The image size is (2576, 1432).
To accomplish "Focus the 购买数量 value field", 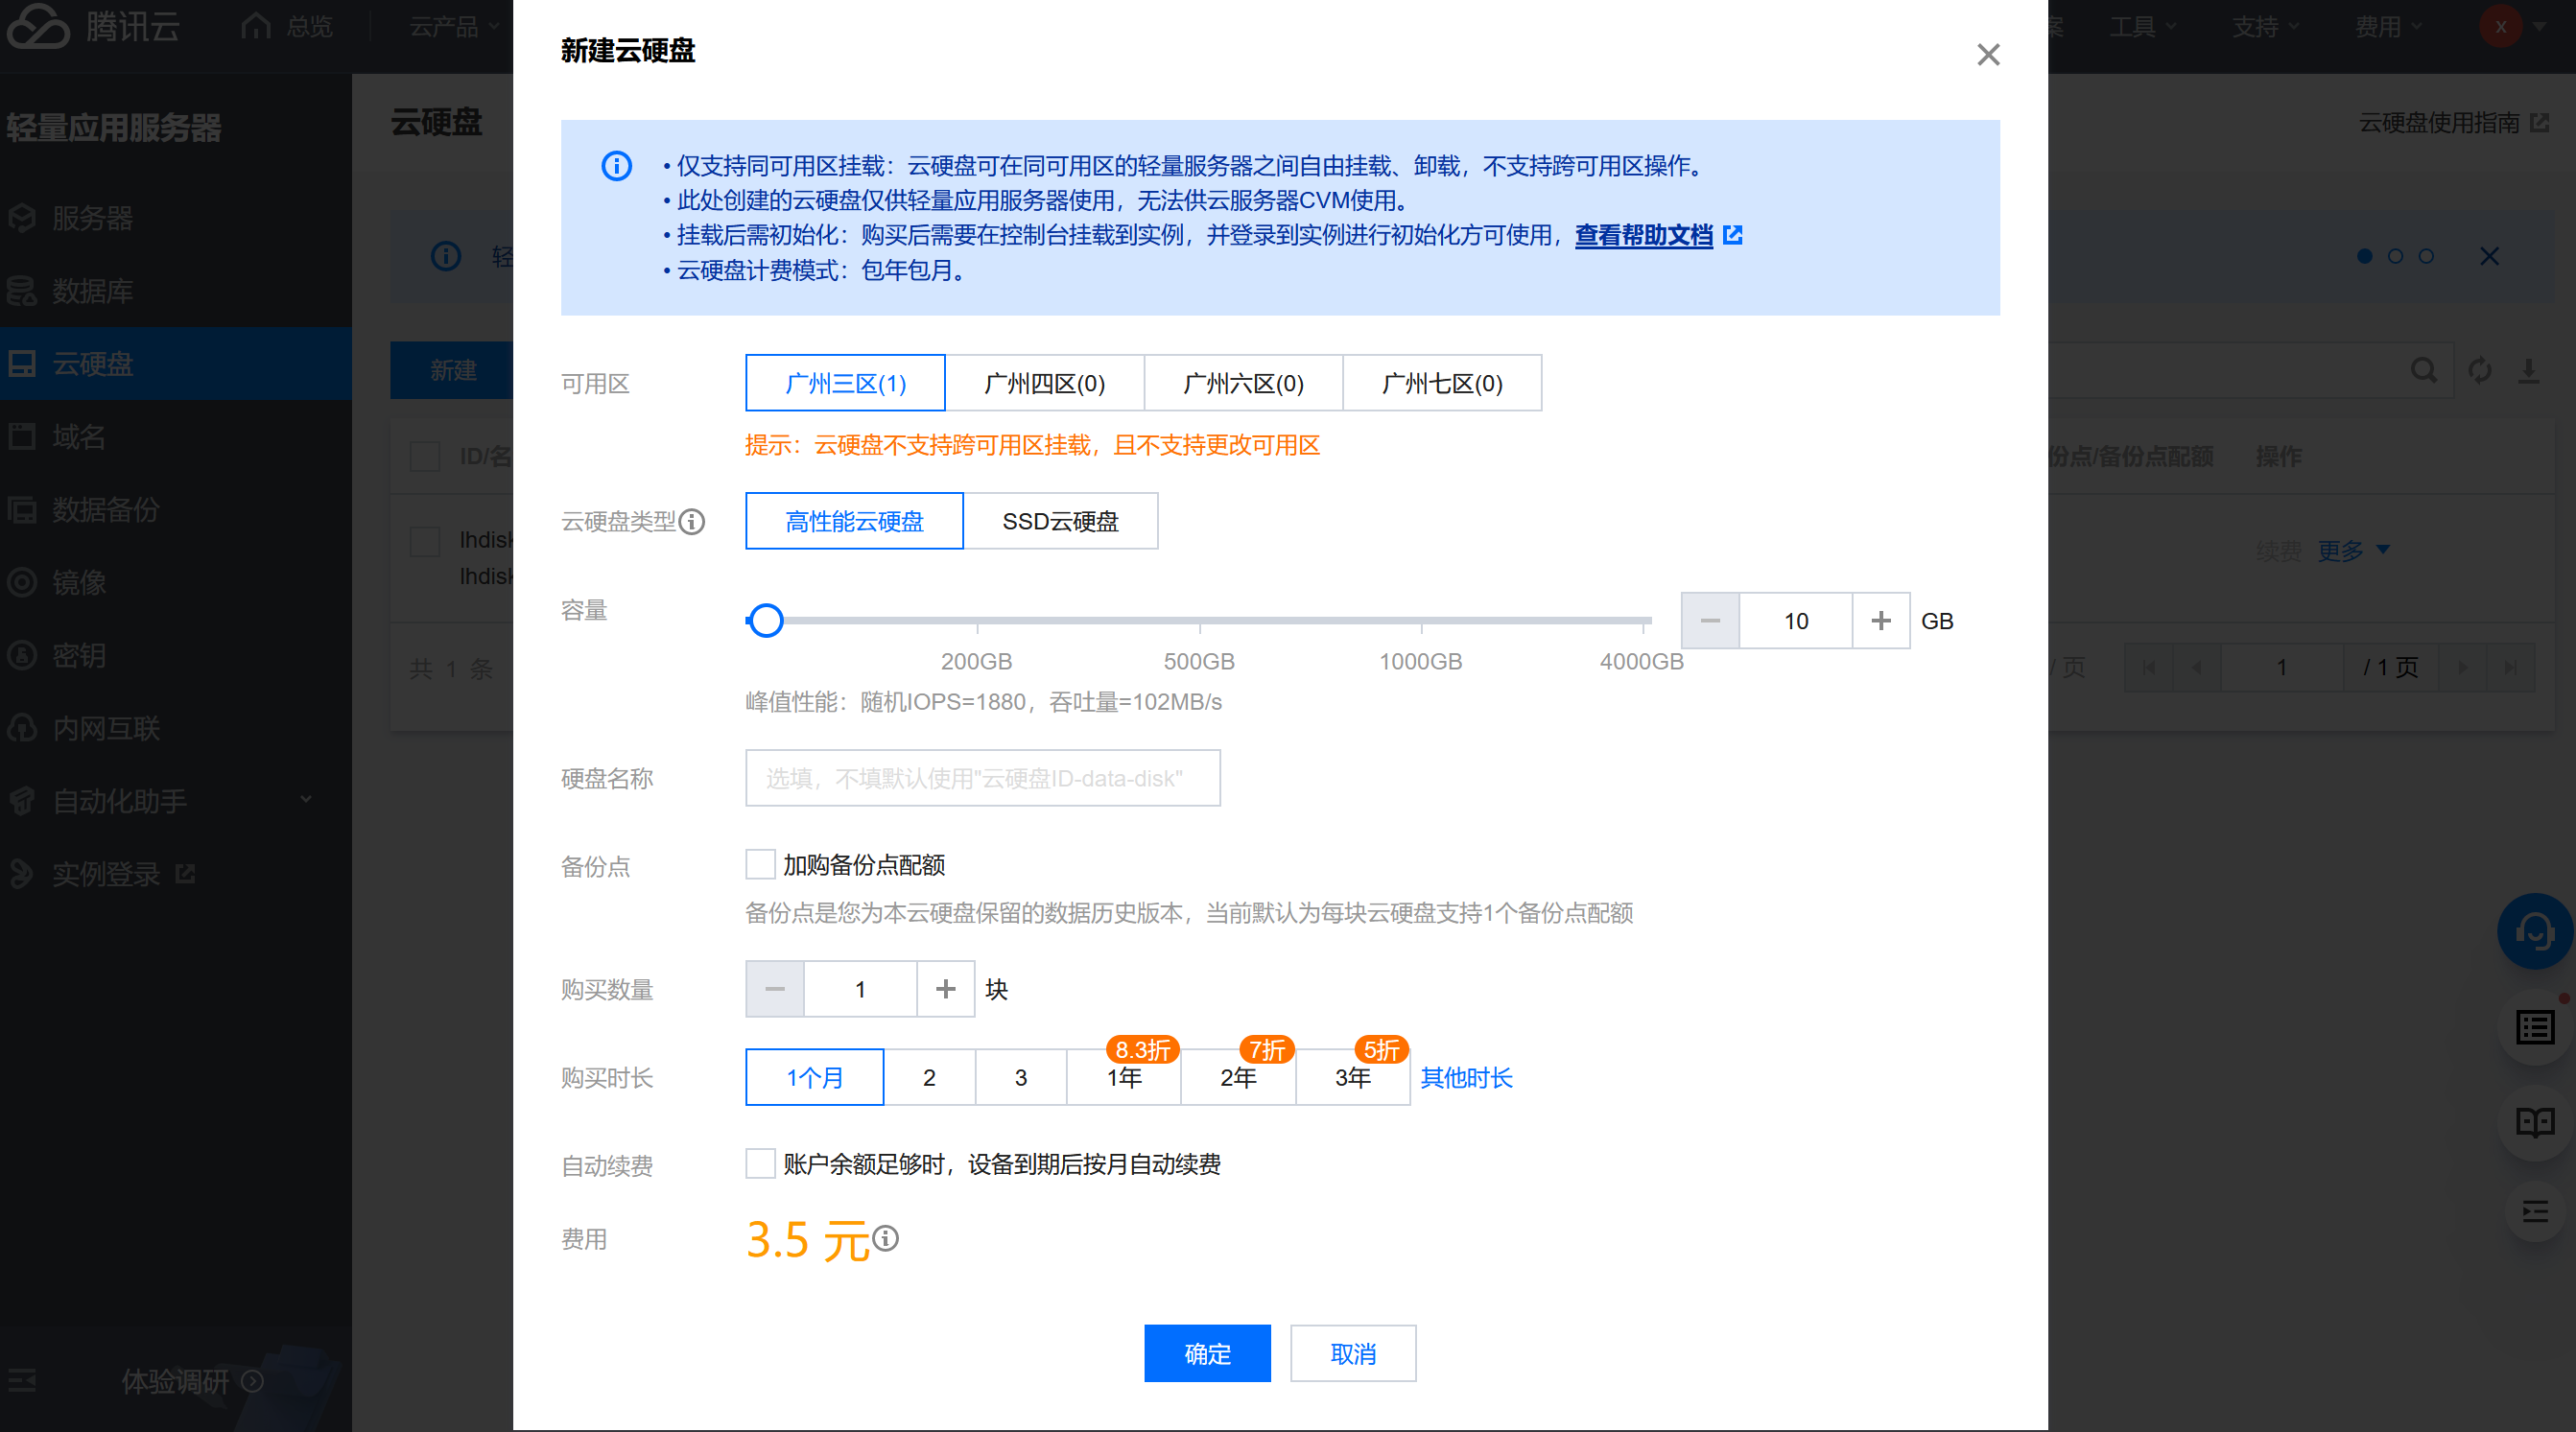I will [860, 989].
